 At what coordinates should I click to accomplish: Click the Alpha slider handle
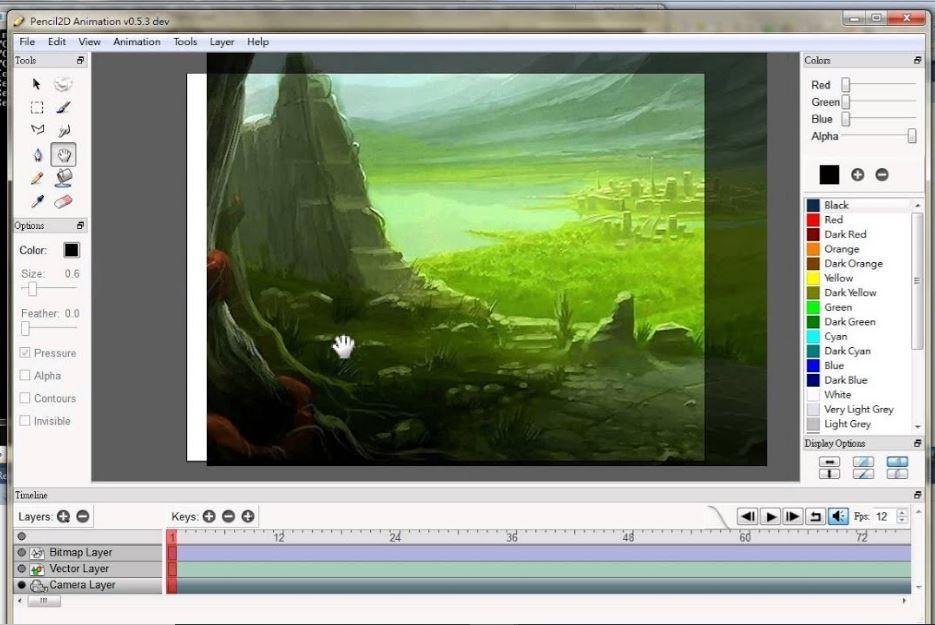tap(912, 136)
